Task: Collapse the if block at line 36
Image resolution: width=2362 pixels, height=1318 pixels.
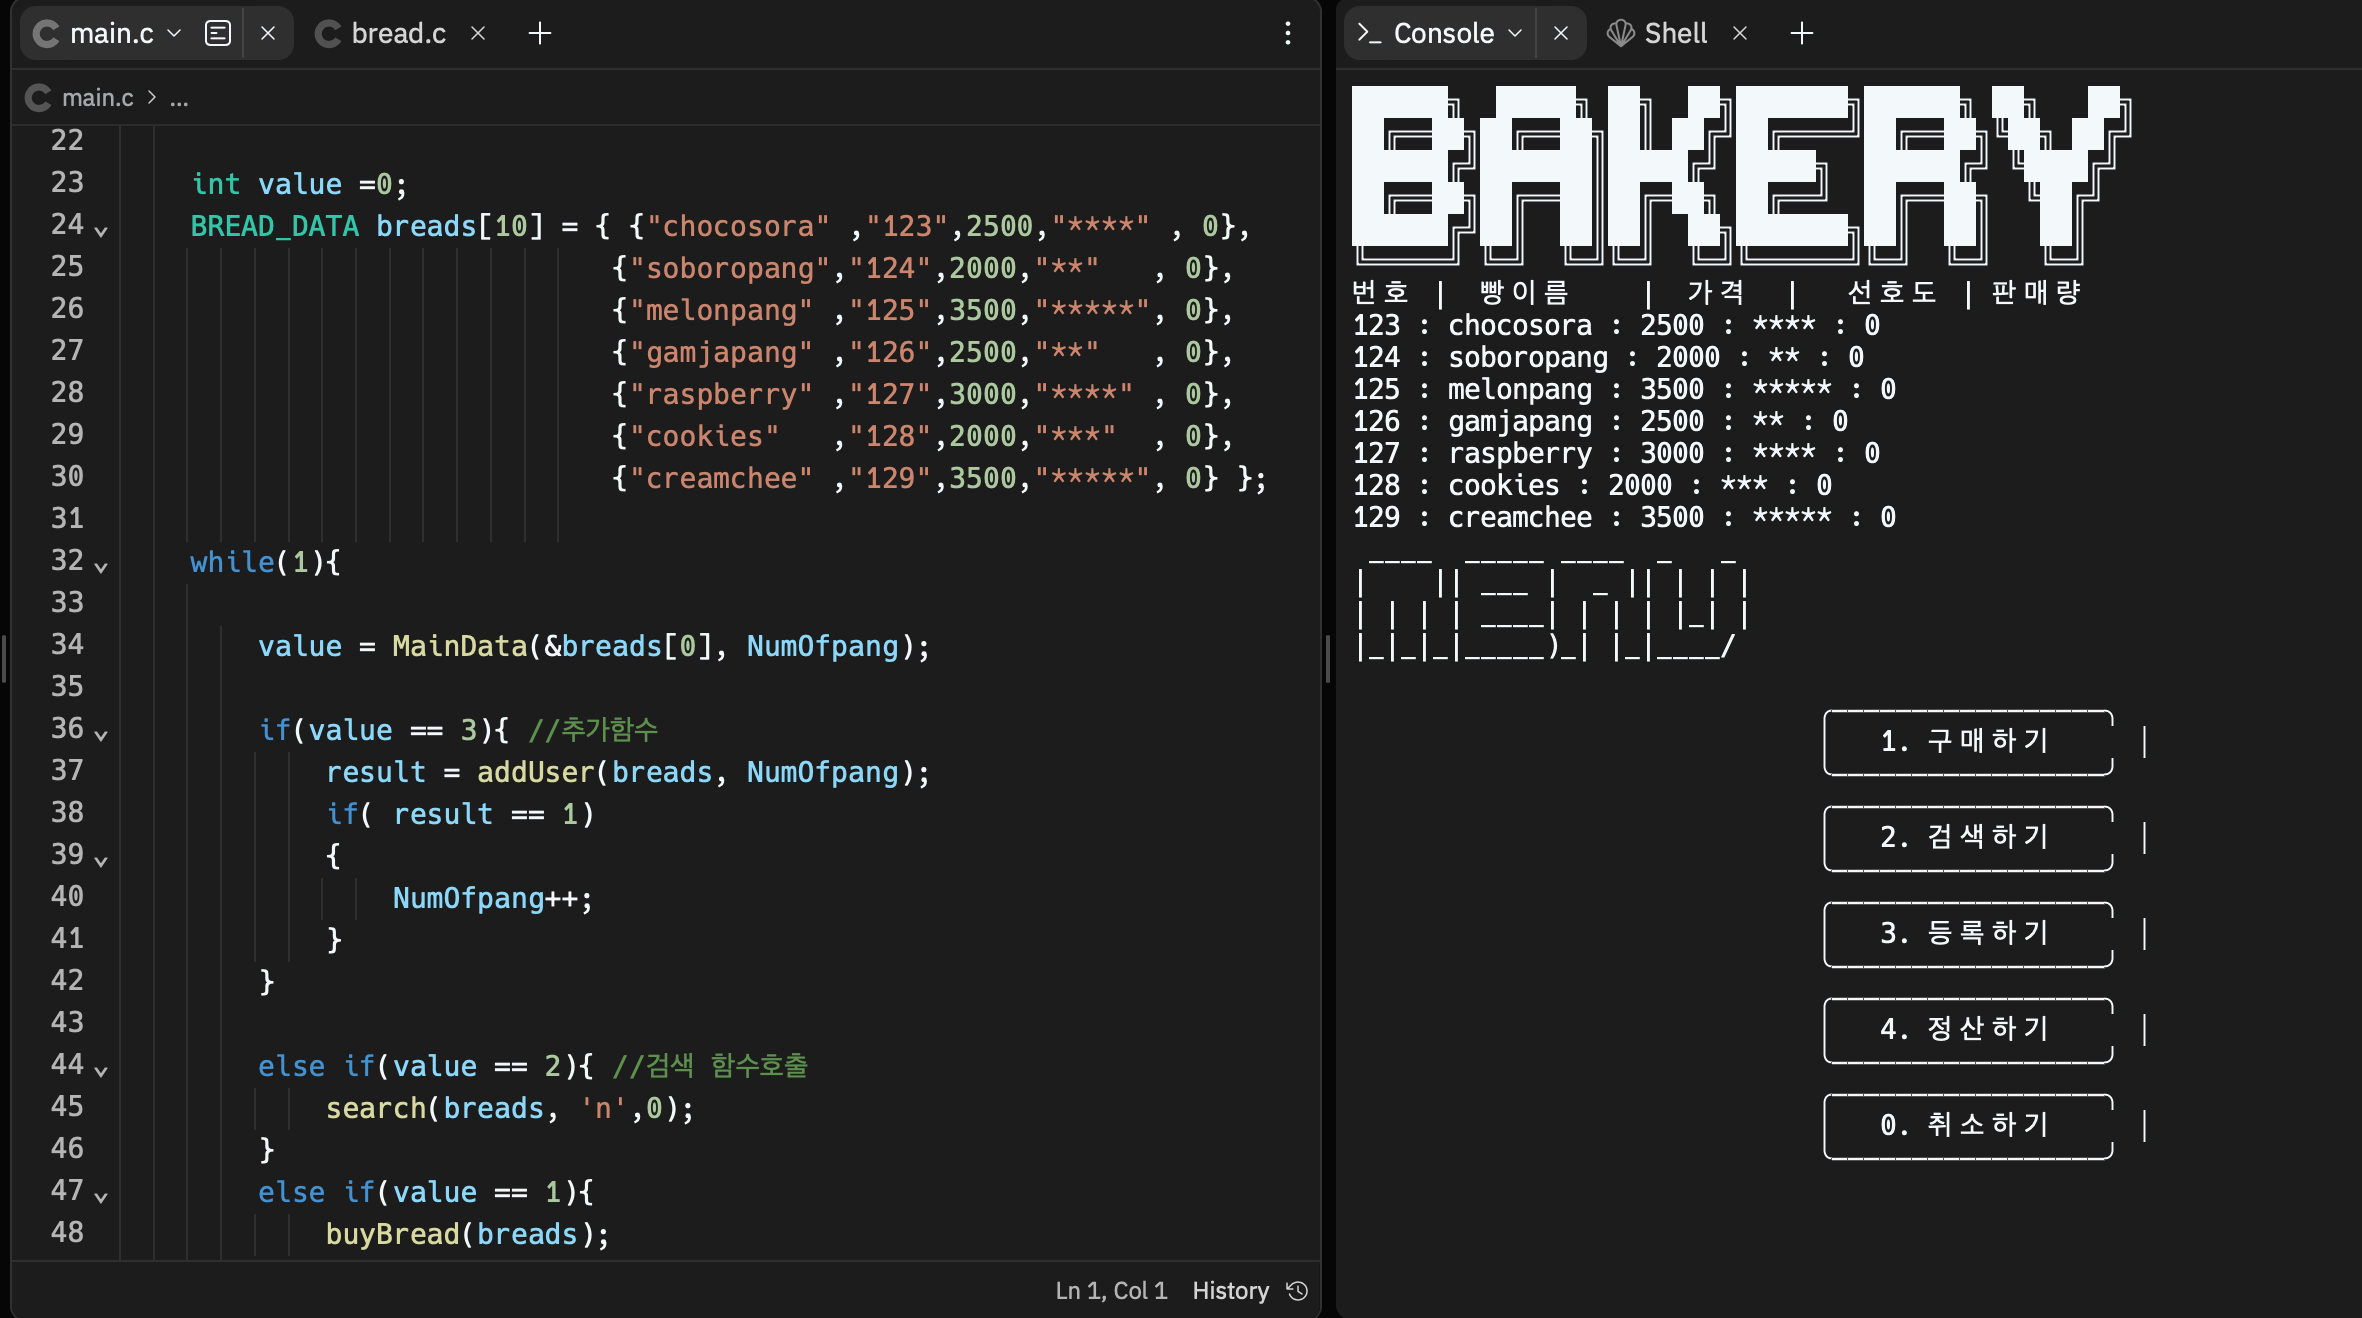Action: [x=101, y=734]
